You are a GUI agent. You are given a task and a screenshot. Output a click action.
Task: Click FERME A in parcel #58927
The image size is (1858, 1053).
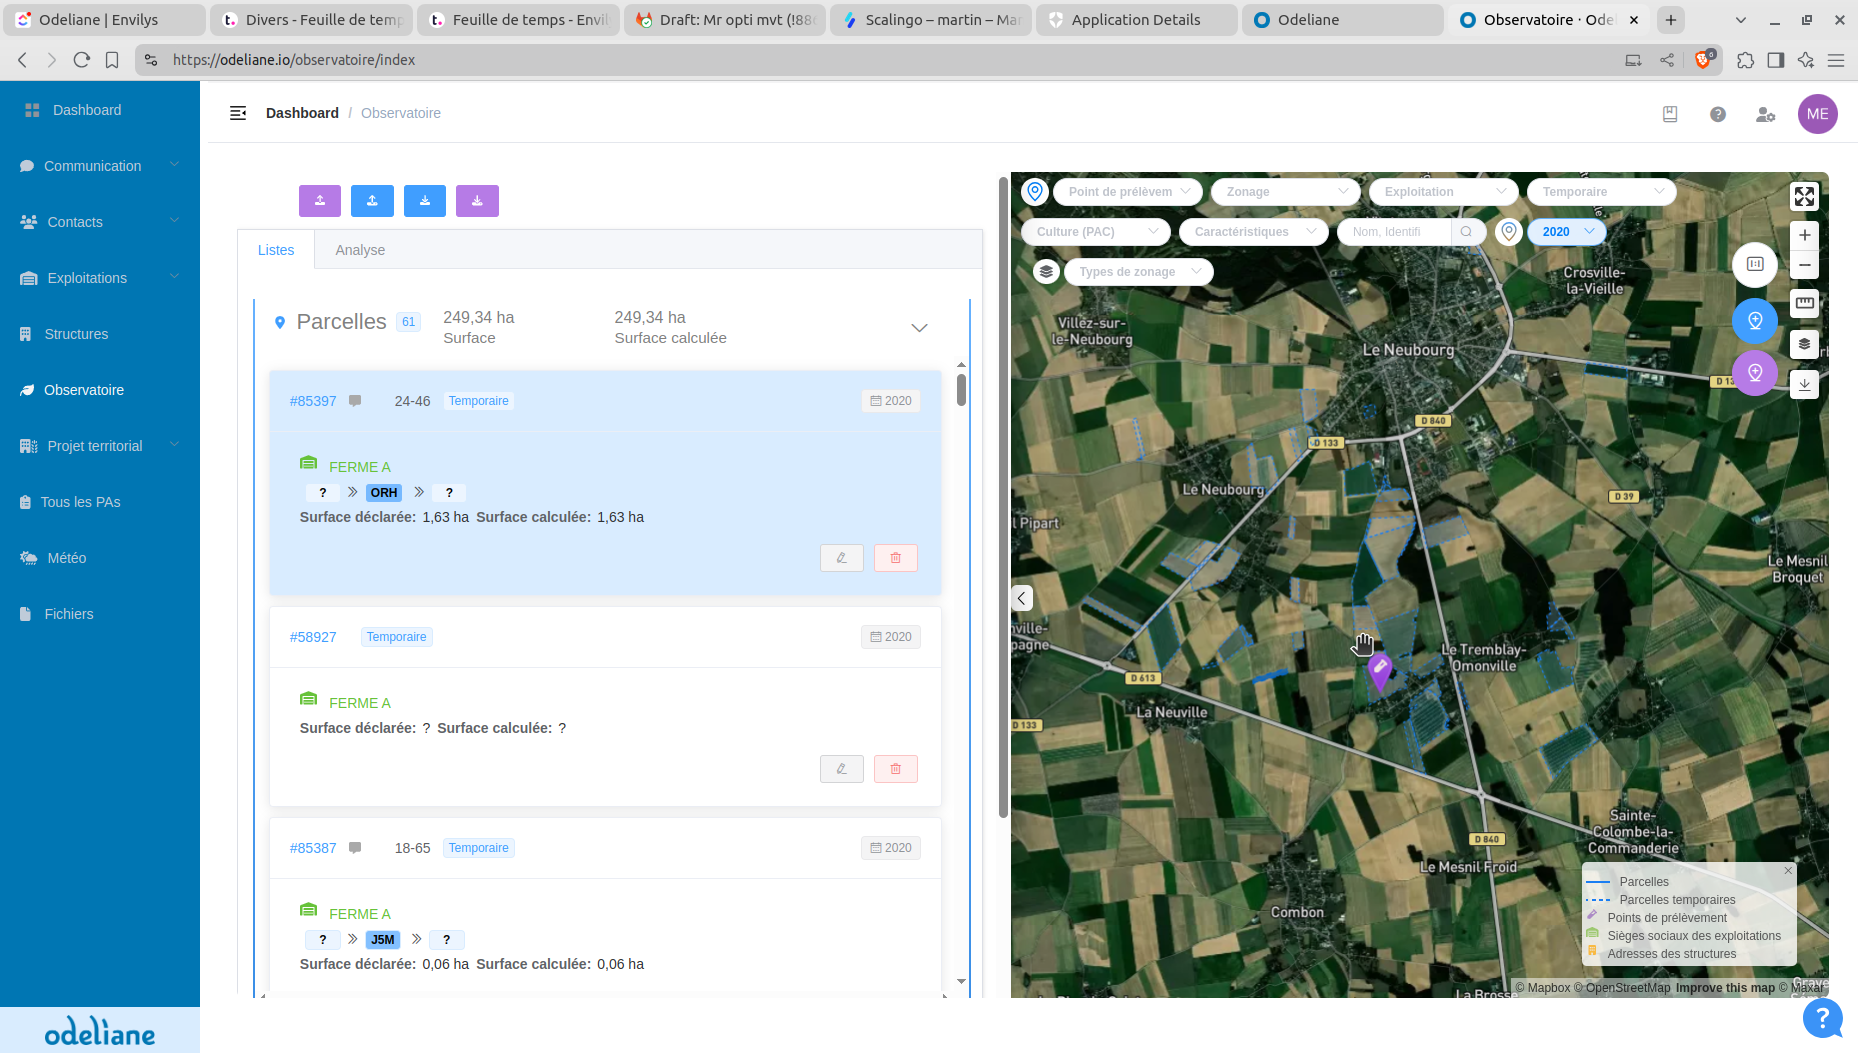(359, 703)
